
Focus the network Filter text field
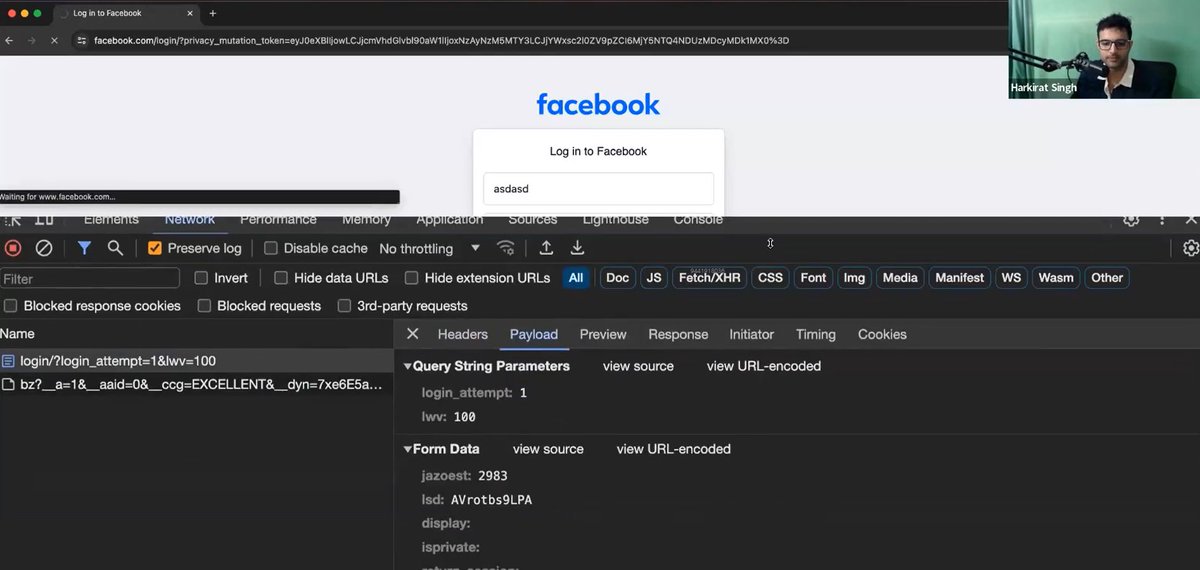pos(90,278)
